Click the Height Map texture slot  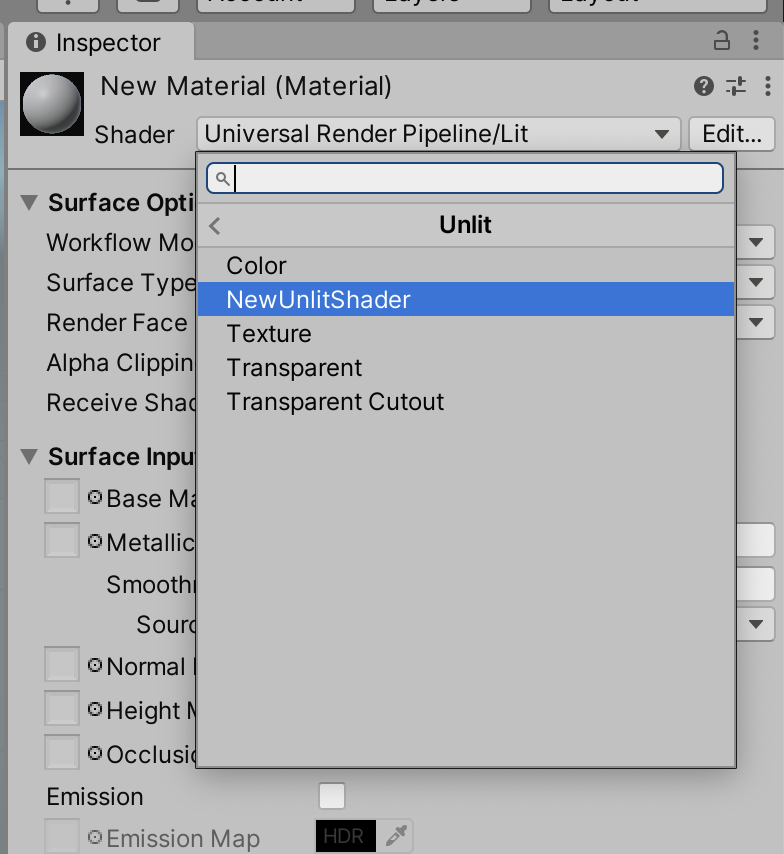(x=62, y=708)
